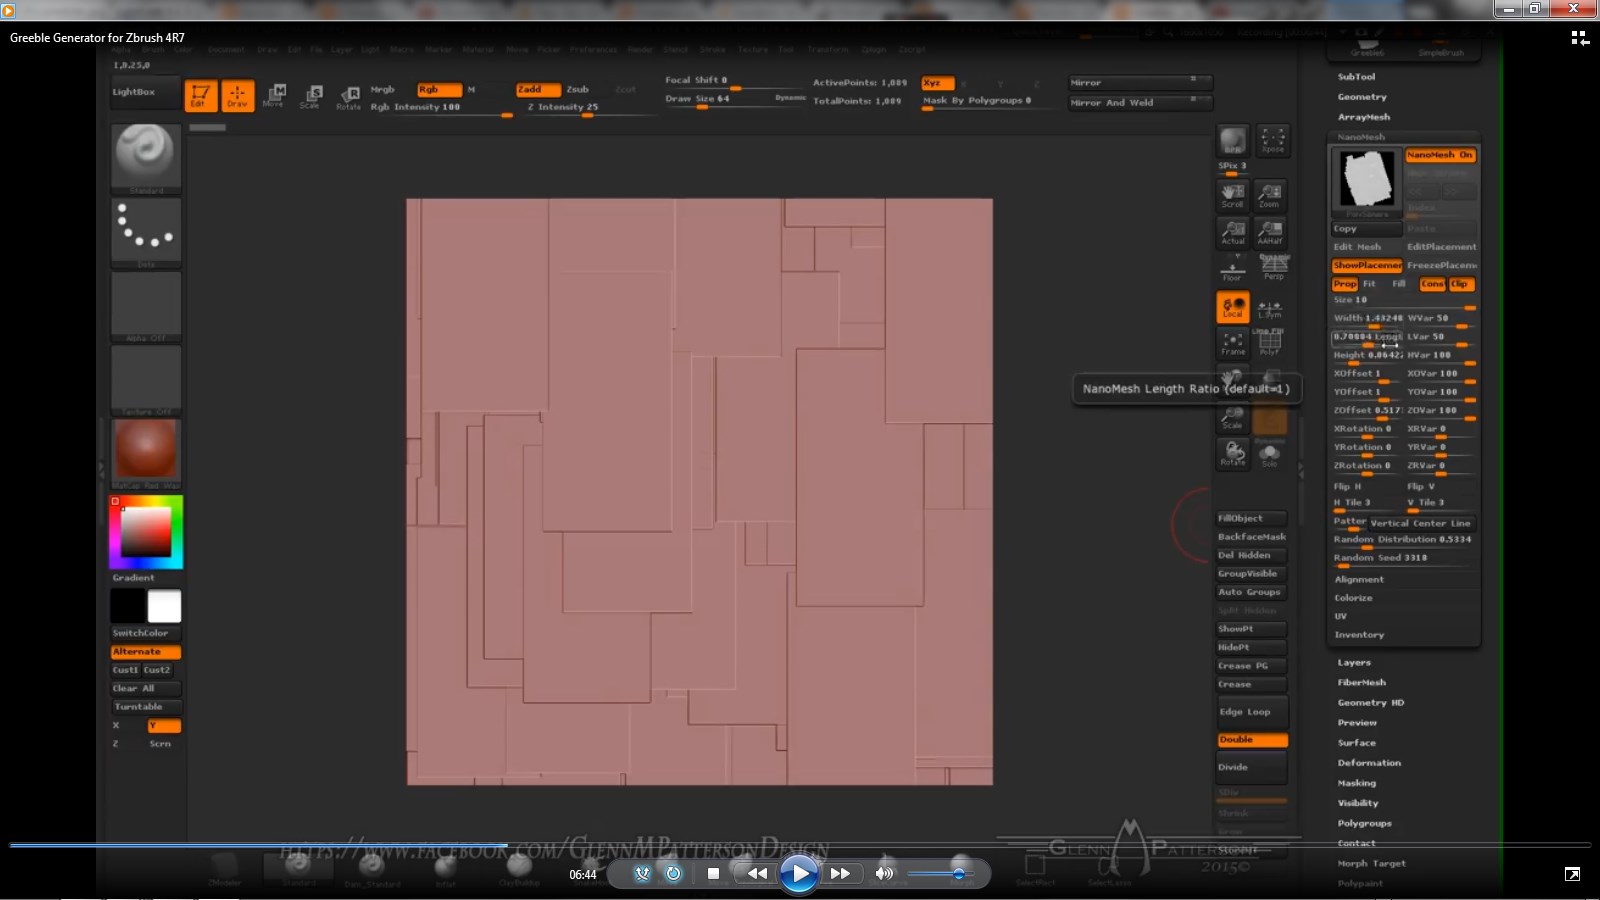Open LightBox browser
Image resolution: width=1600 pixels, height=900 pixels.
(145, 92)
